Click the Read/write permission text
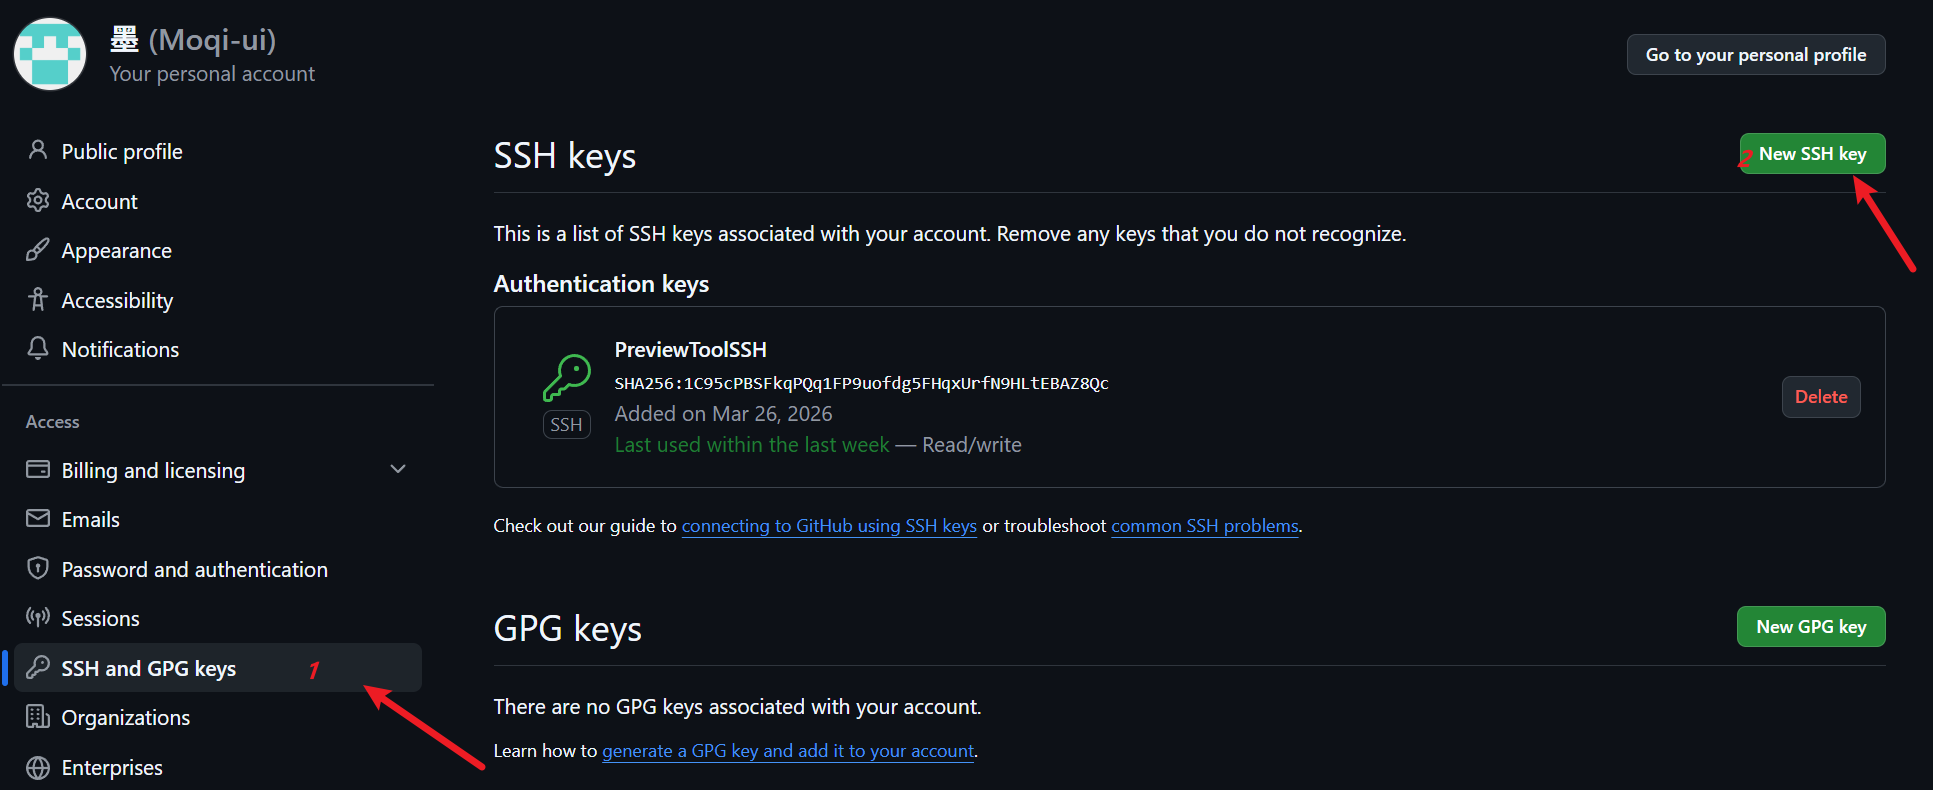This screenshot has width=1933, height=790. click(972, 445)
